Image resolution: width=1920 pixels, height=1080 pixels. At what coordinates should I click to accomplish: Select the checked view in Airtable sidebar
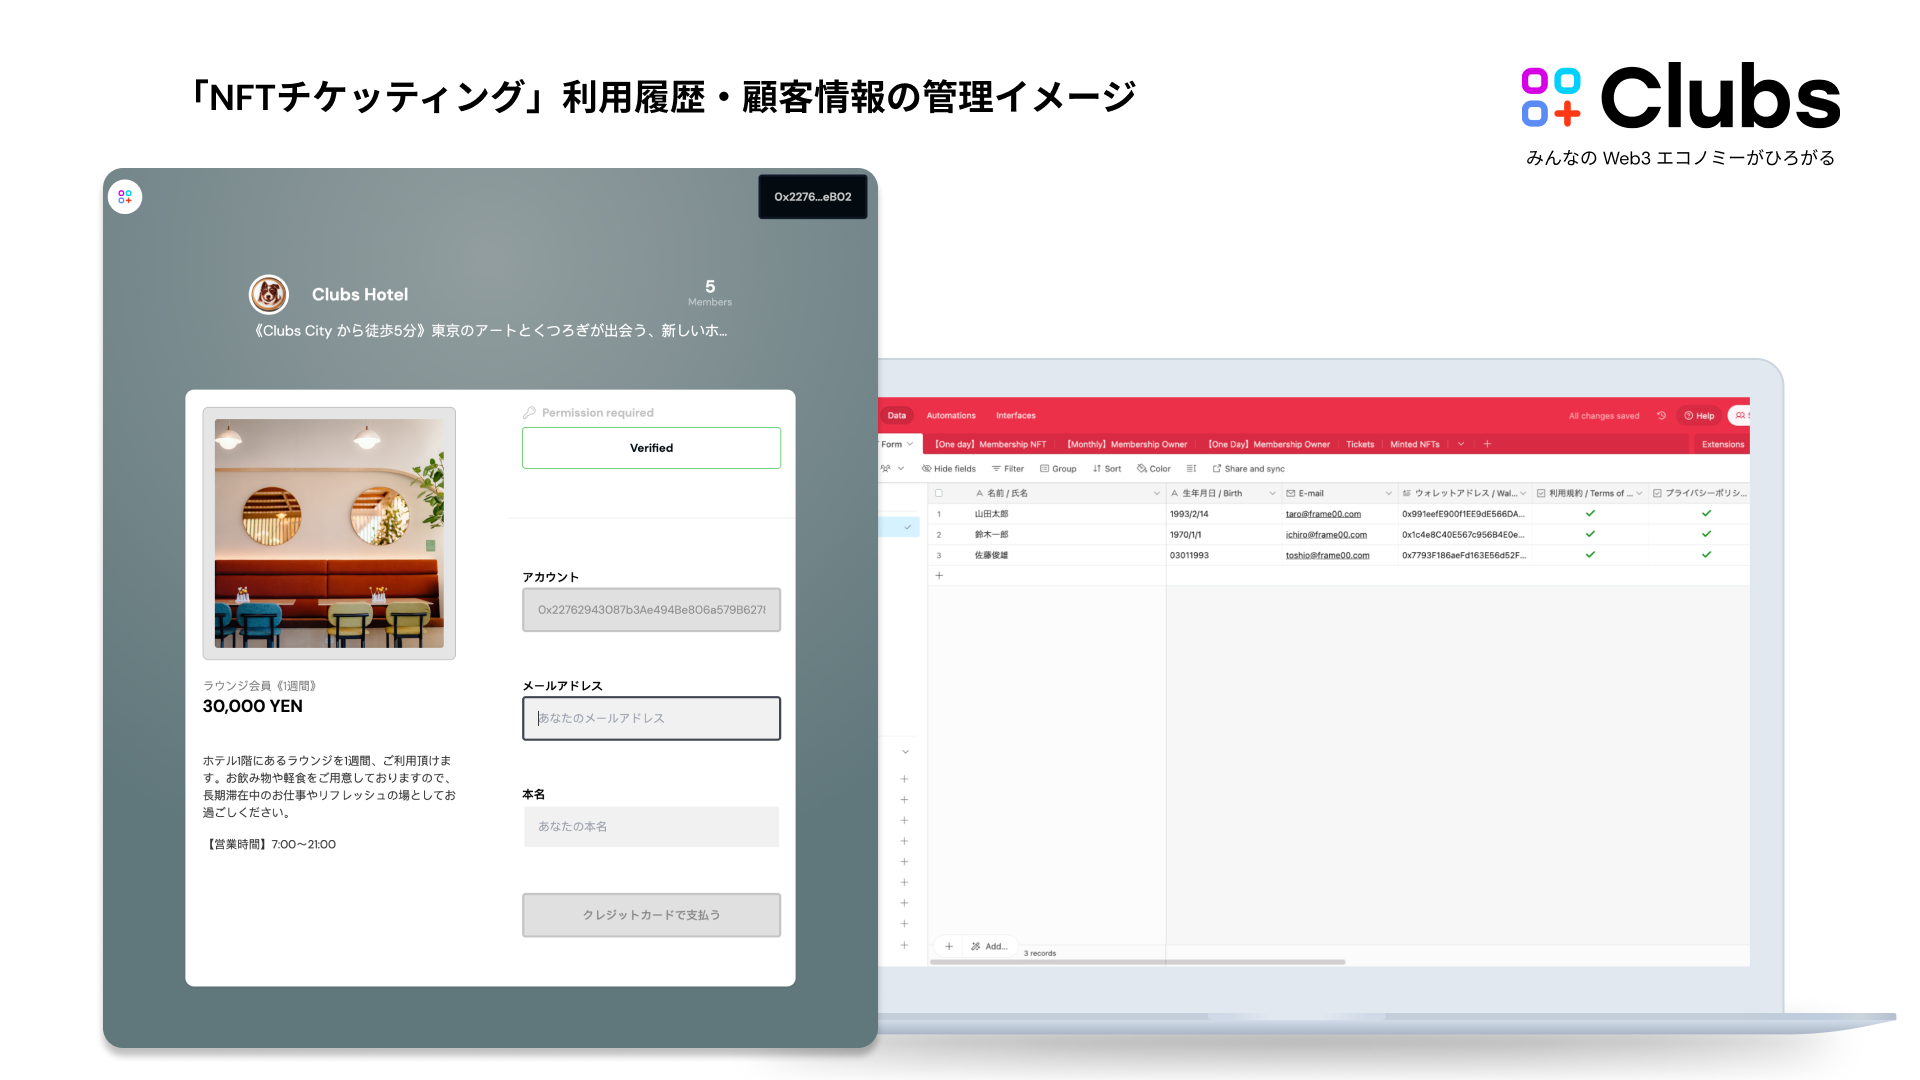[899, 527]
